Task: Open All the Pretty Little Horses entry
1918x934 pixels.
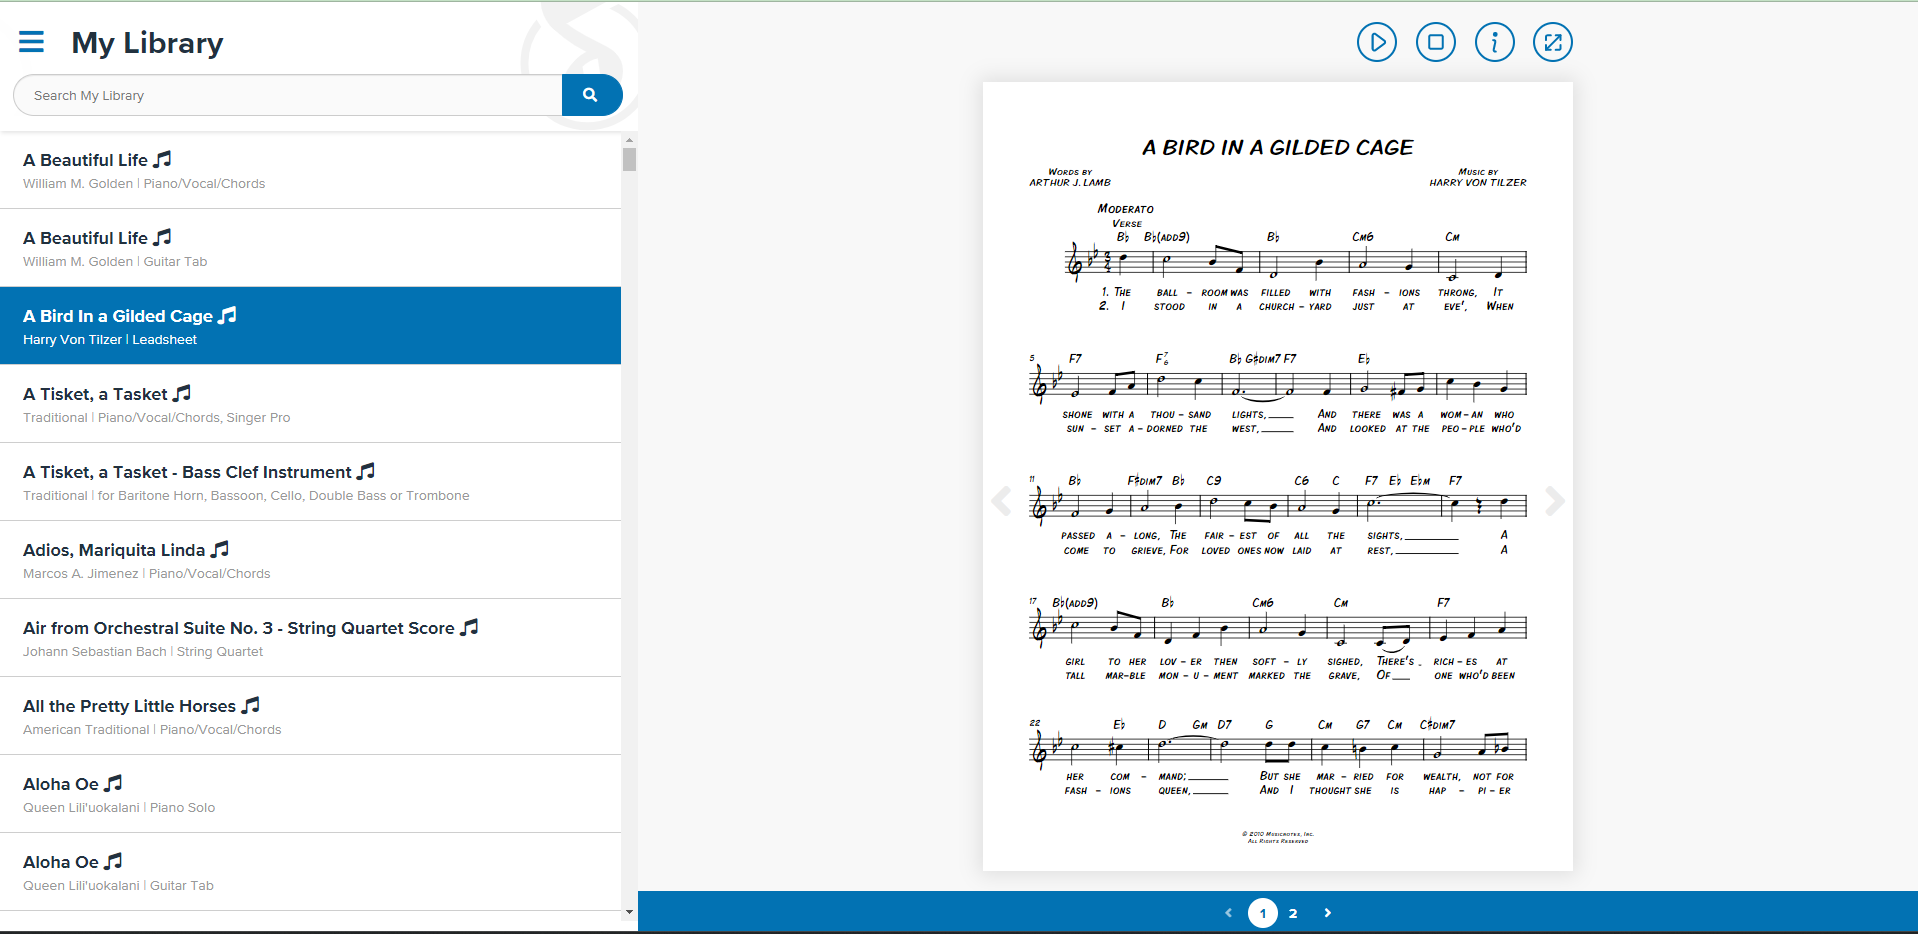Action: [x=310, y=716]
